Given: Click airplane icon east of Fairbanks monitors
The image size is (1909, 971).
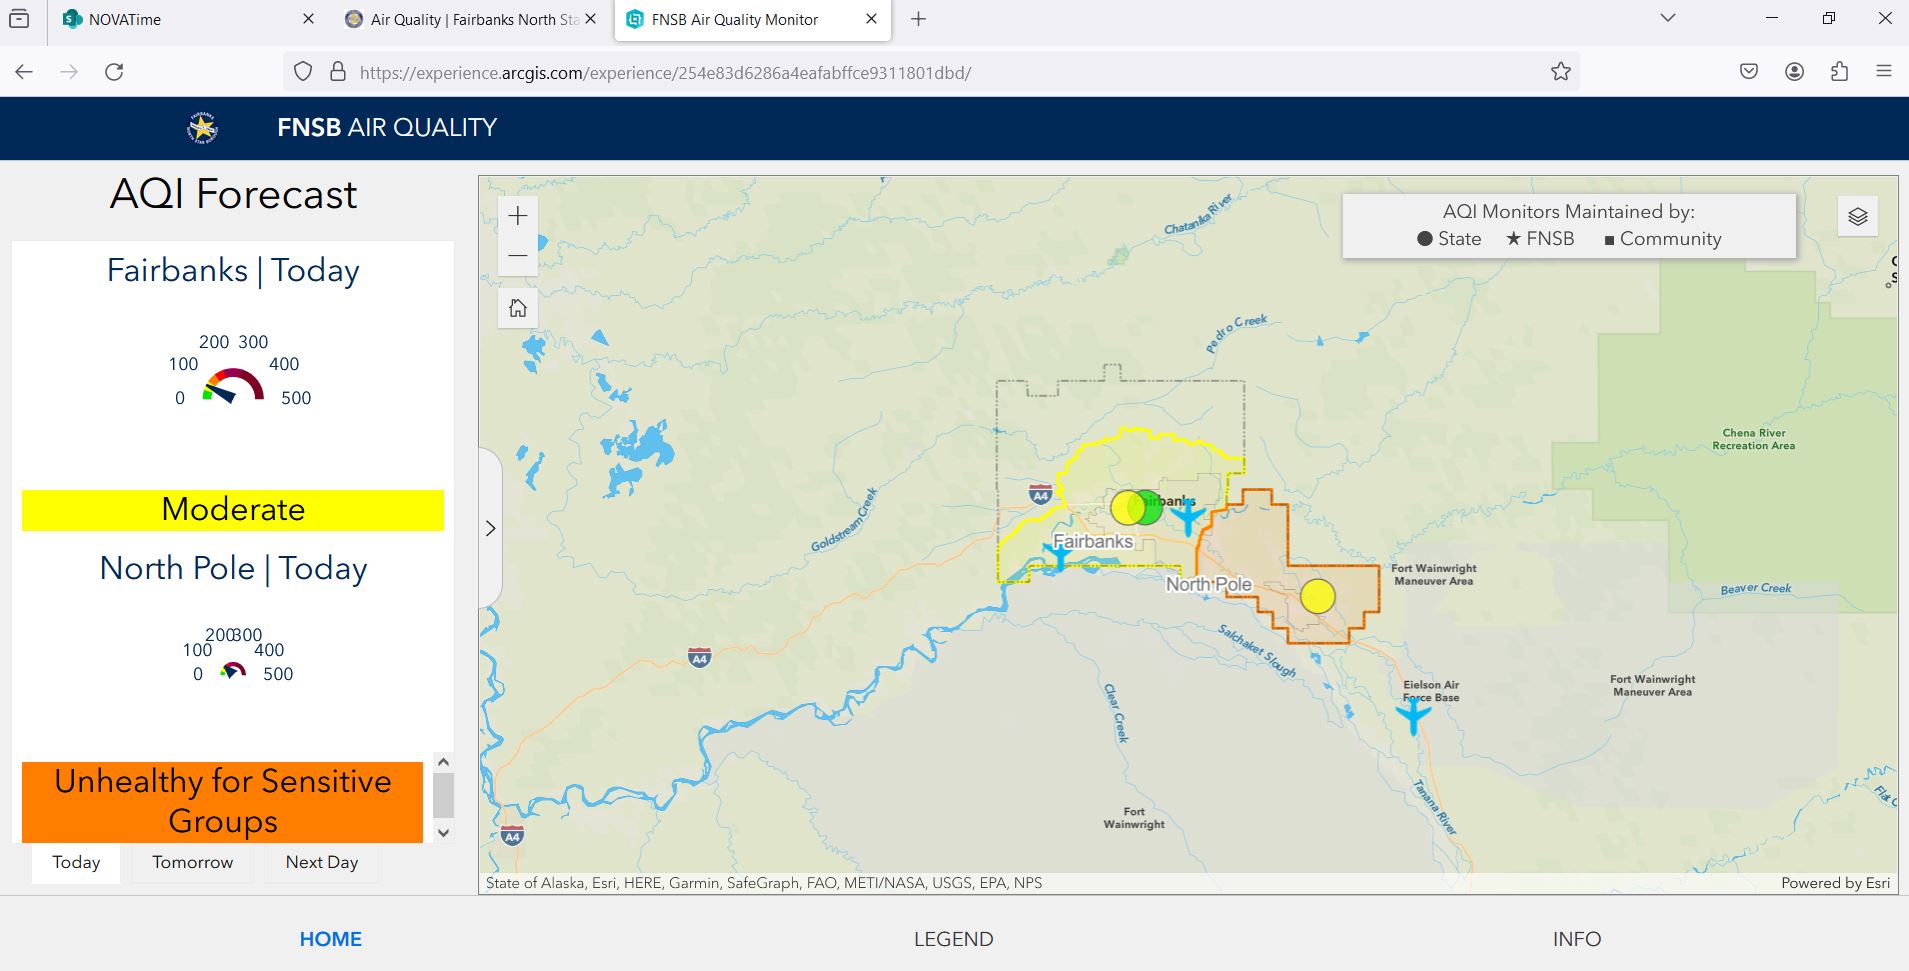Looking at the screenshot, I should pos(1188,518).
